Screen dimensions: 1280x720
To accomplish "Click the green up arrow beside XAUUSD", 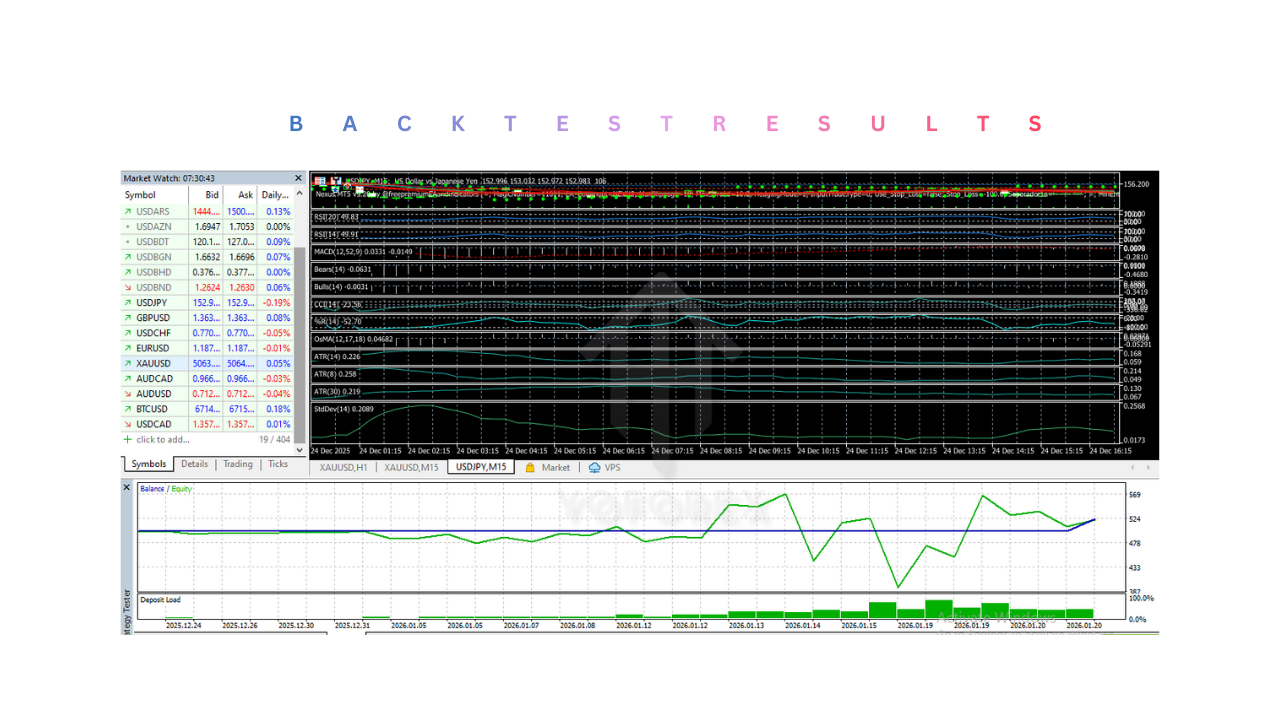I will click(x=127, y=363).
